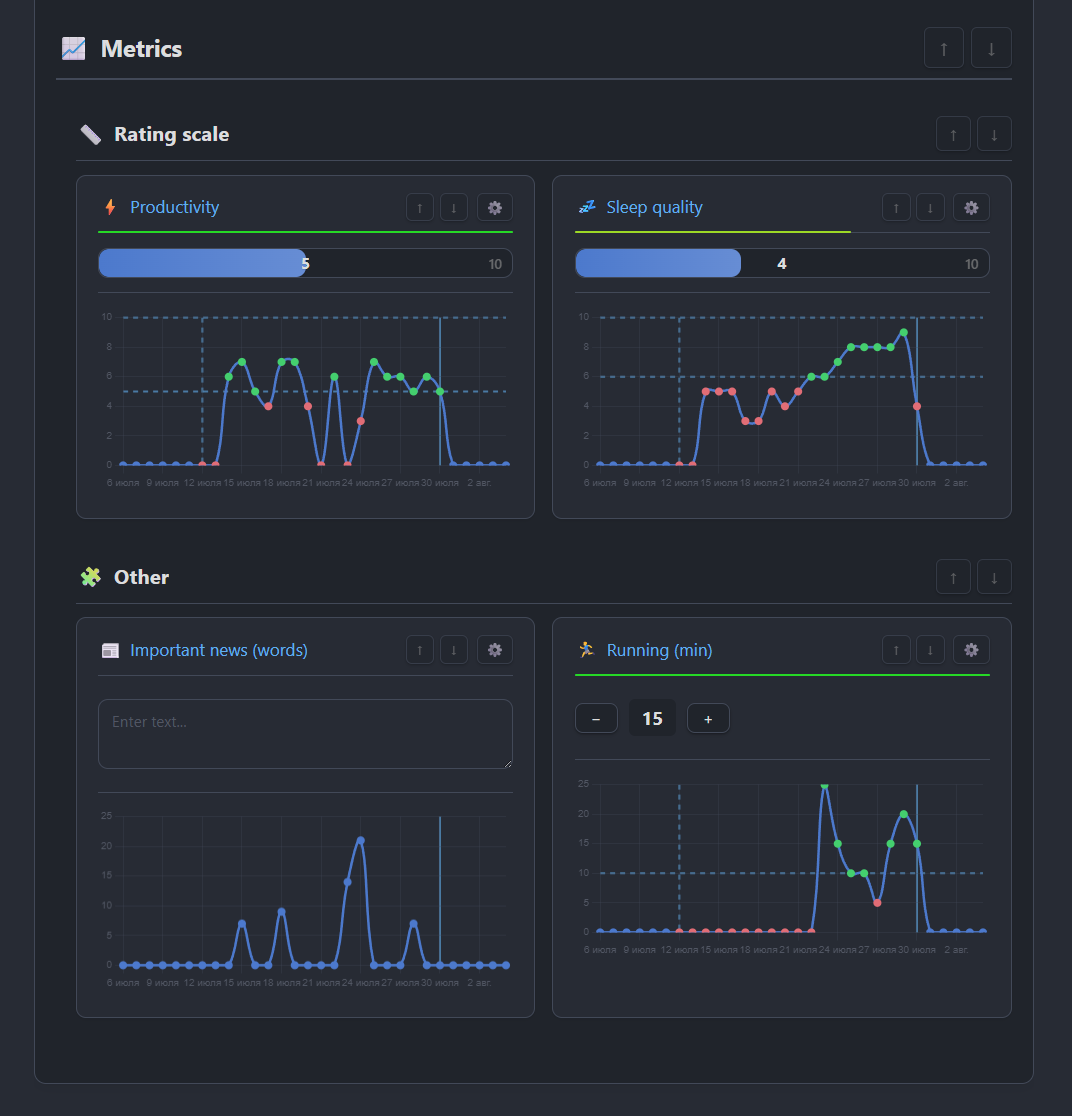The image size is (1072, 1116).
Task: Move Metrics section down
Action: [991, 48]
